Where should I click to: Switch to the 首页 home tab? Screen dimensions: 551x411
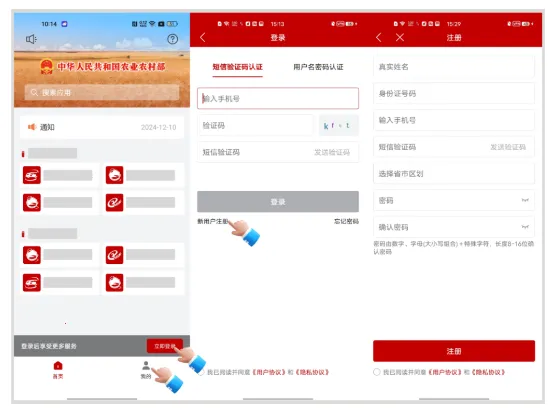click(58, 370)
